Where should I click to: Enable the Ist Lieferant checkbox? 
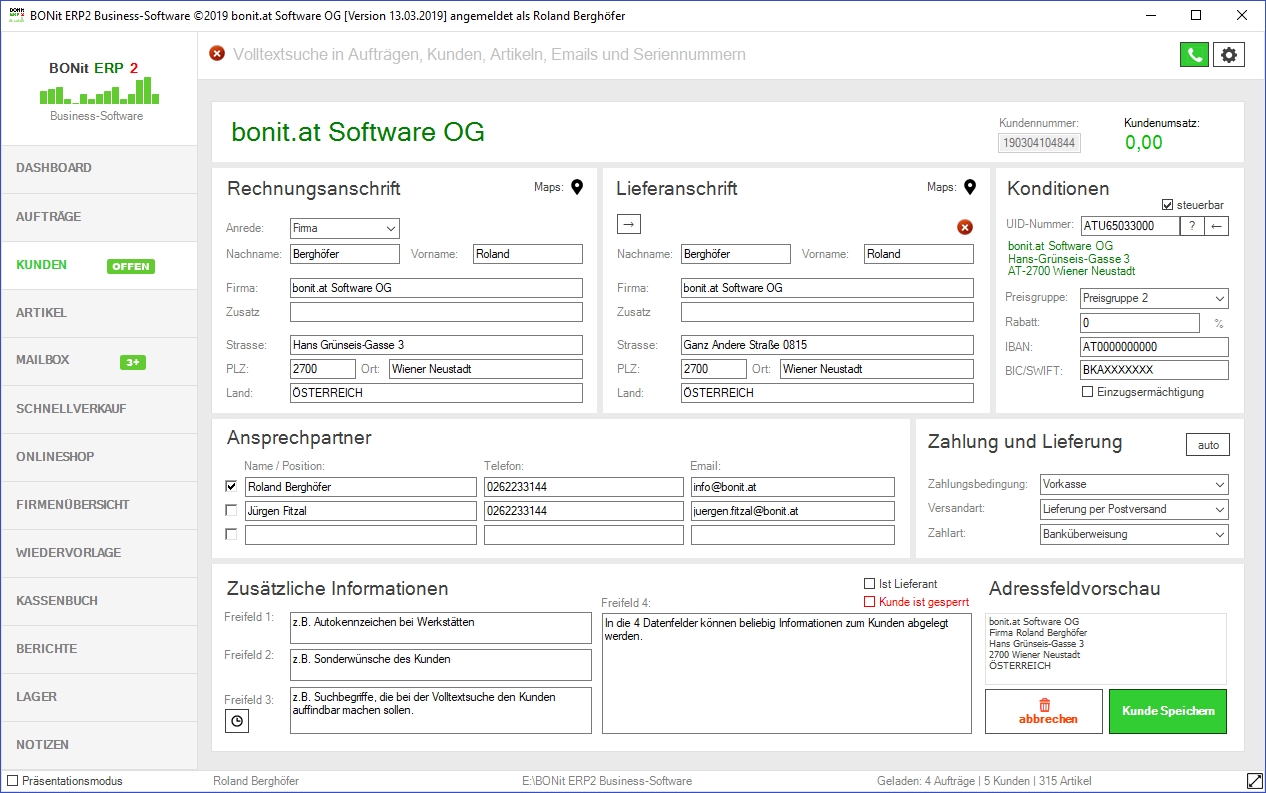pos(869,584)
